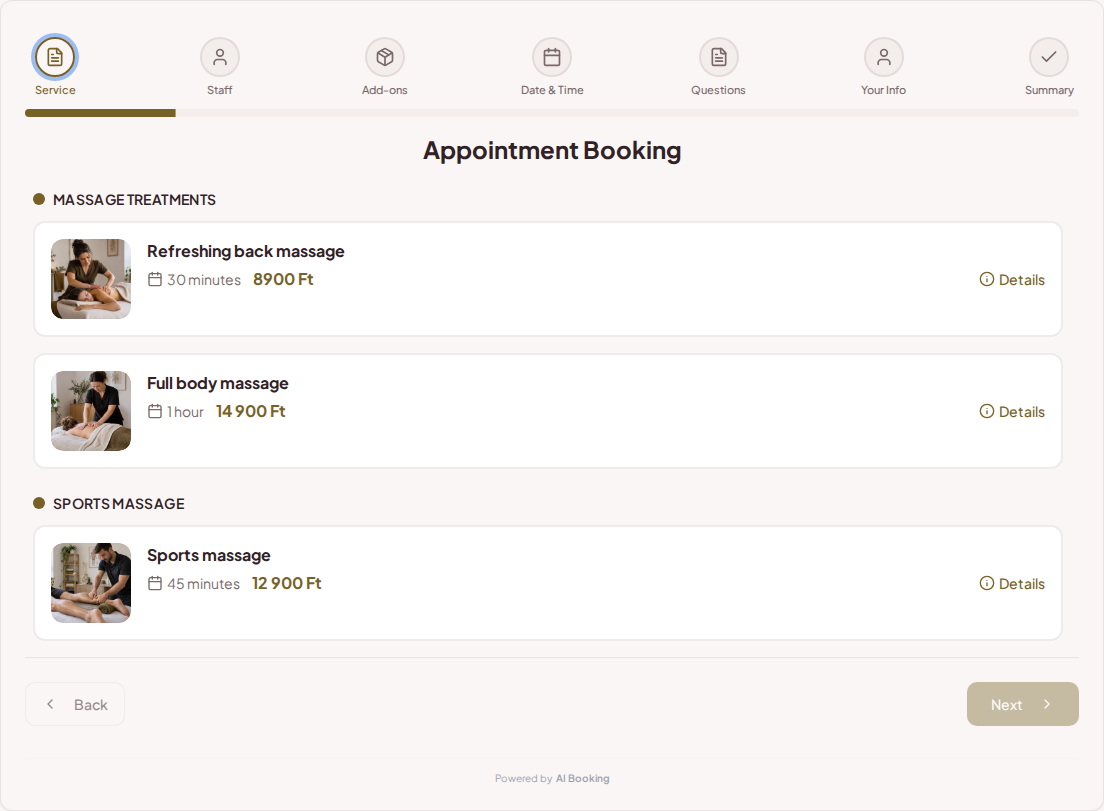
Task: Click the 12 900 Ft price
Action: (287, 584)
